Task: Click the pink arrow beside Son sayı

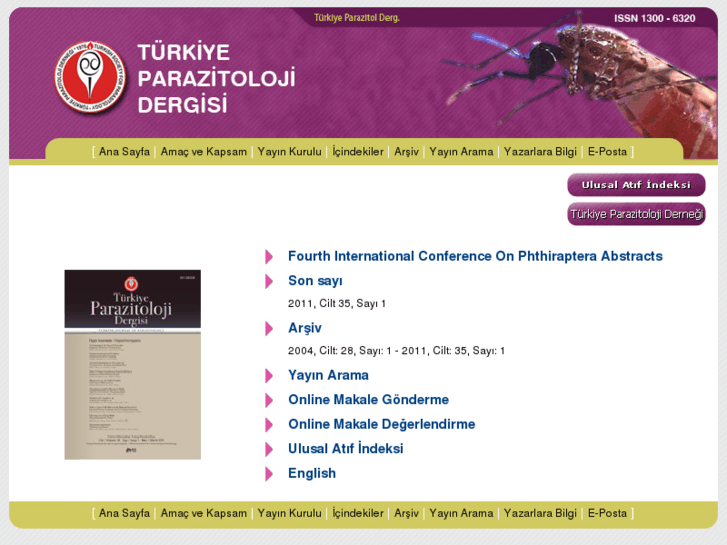Action: pyautogui.click(x=269, y=282)
